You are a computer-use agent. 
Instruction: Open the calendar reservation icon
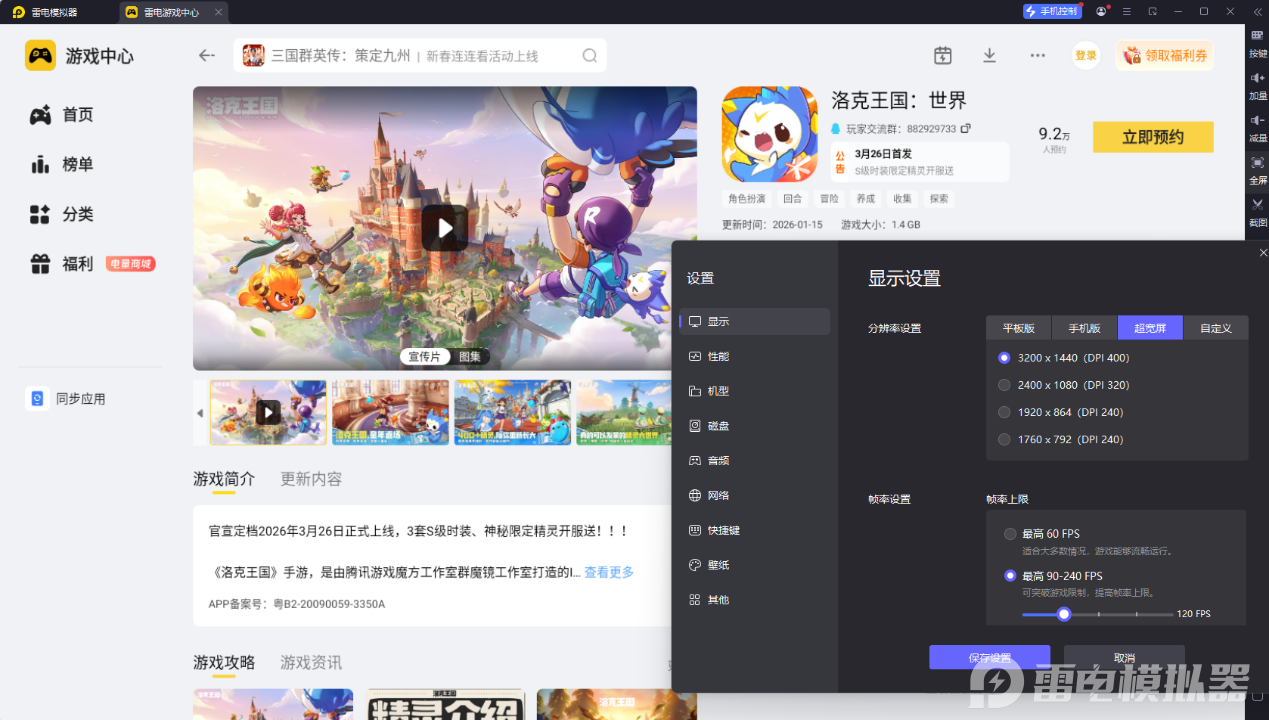point(942,56)
